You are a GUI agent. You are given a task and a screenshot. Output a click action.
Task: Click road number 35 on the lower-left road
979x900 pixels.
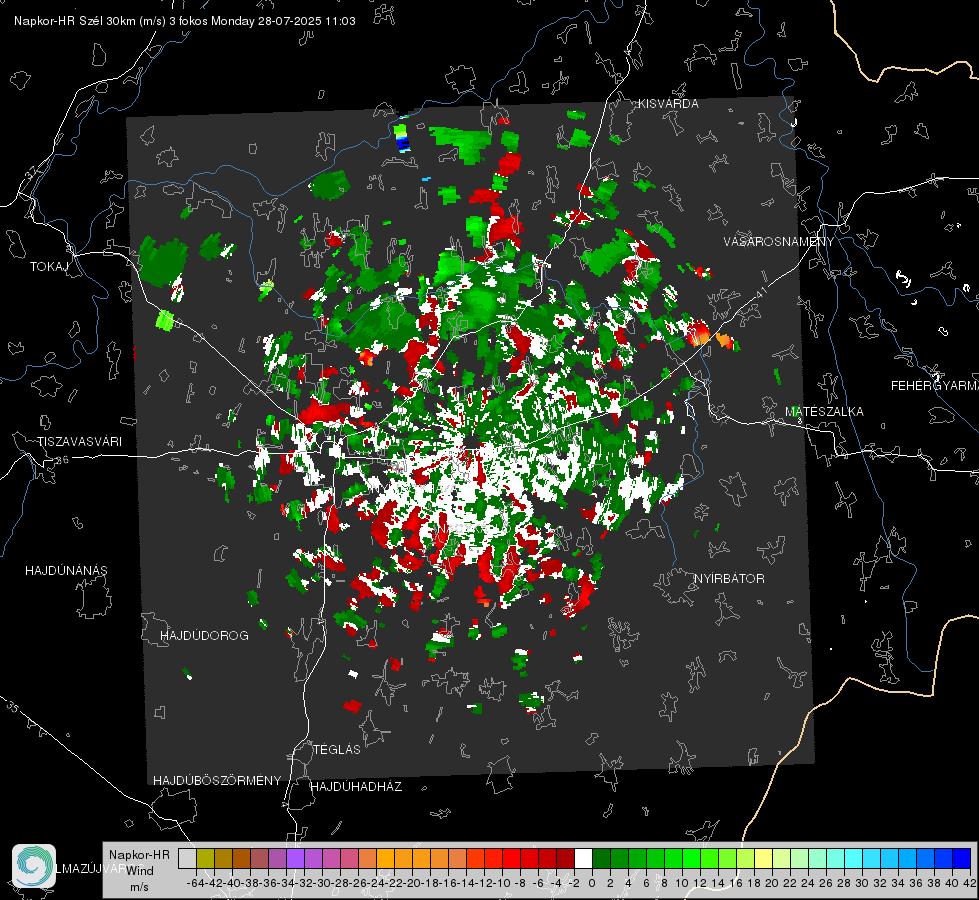click(13, 706)
